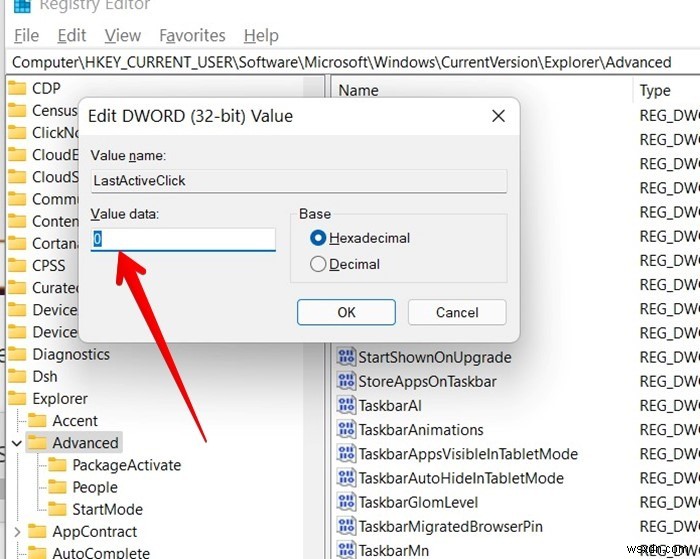Viewport: 700px width, 559px height.
Task: Click the StoreAppsOnTaskbar DWORD icon
Action: pyautogui.click(x=346, y=381)
